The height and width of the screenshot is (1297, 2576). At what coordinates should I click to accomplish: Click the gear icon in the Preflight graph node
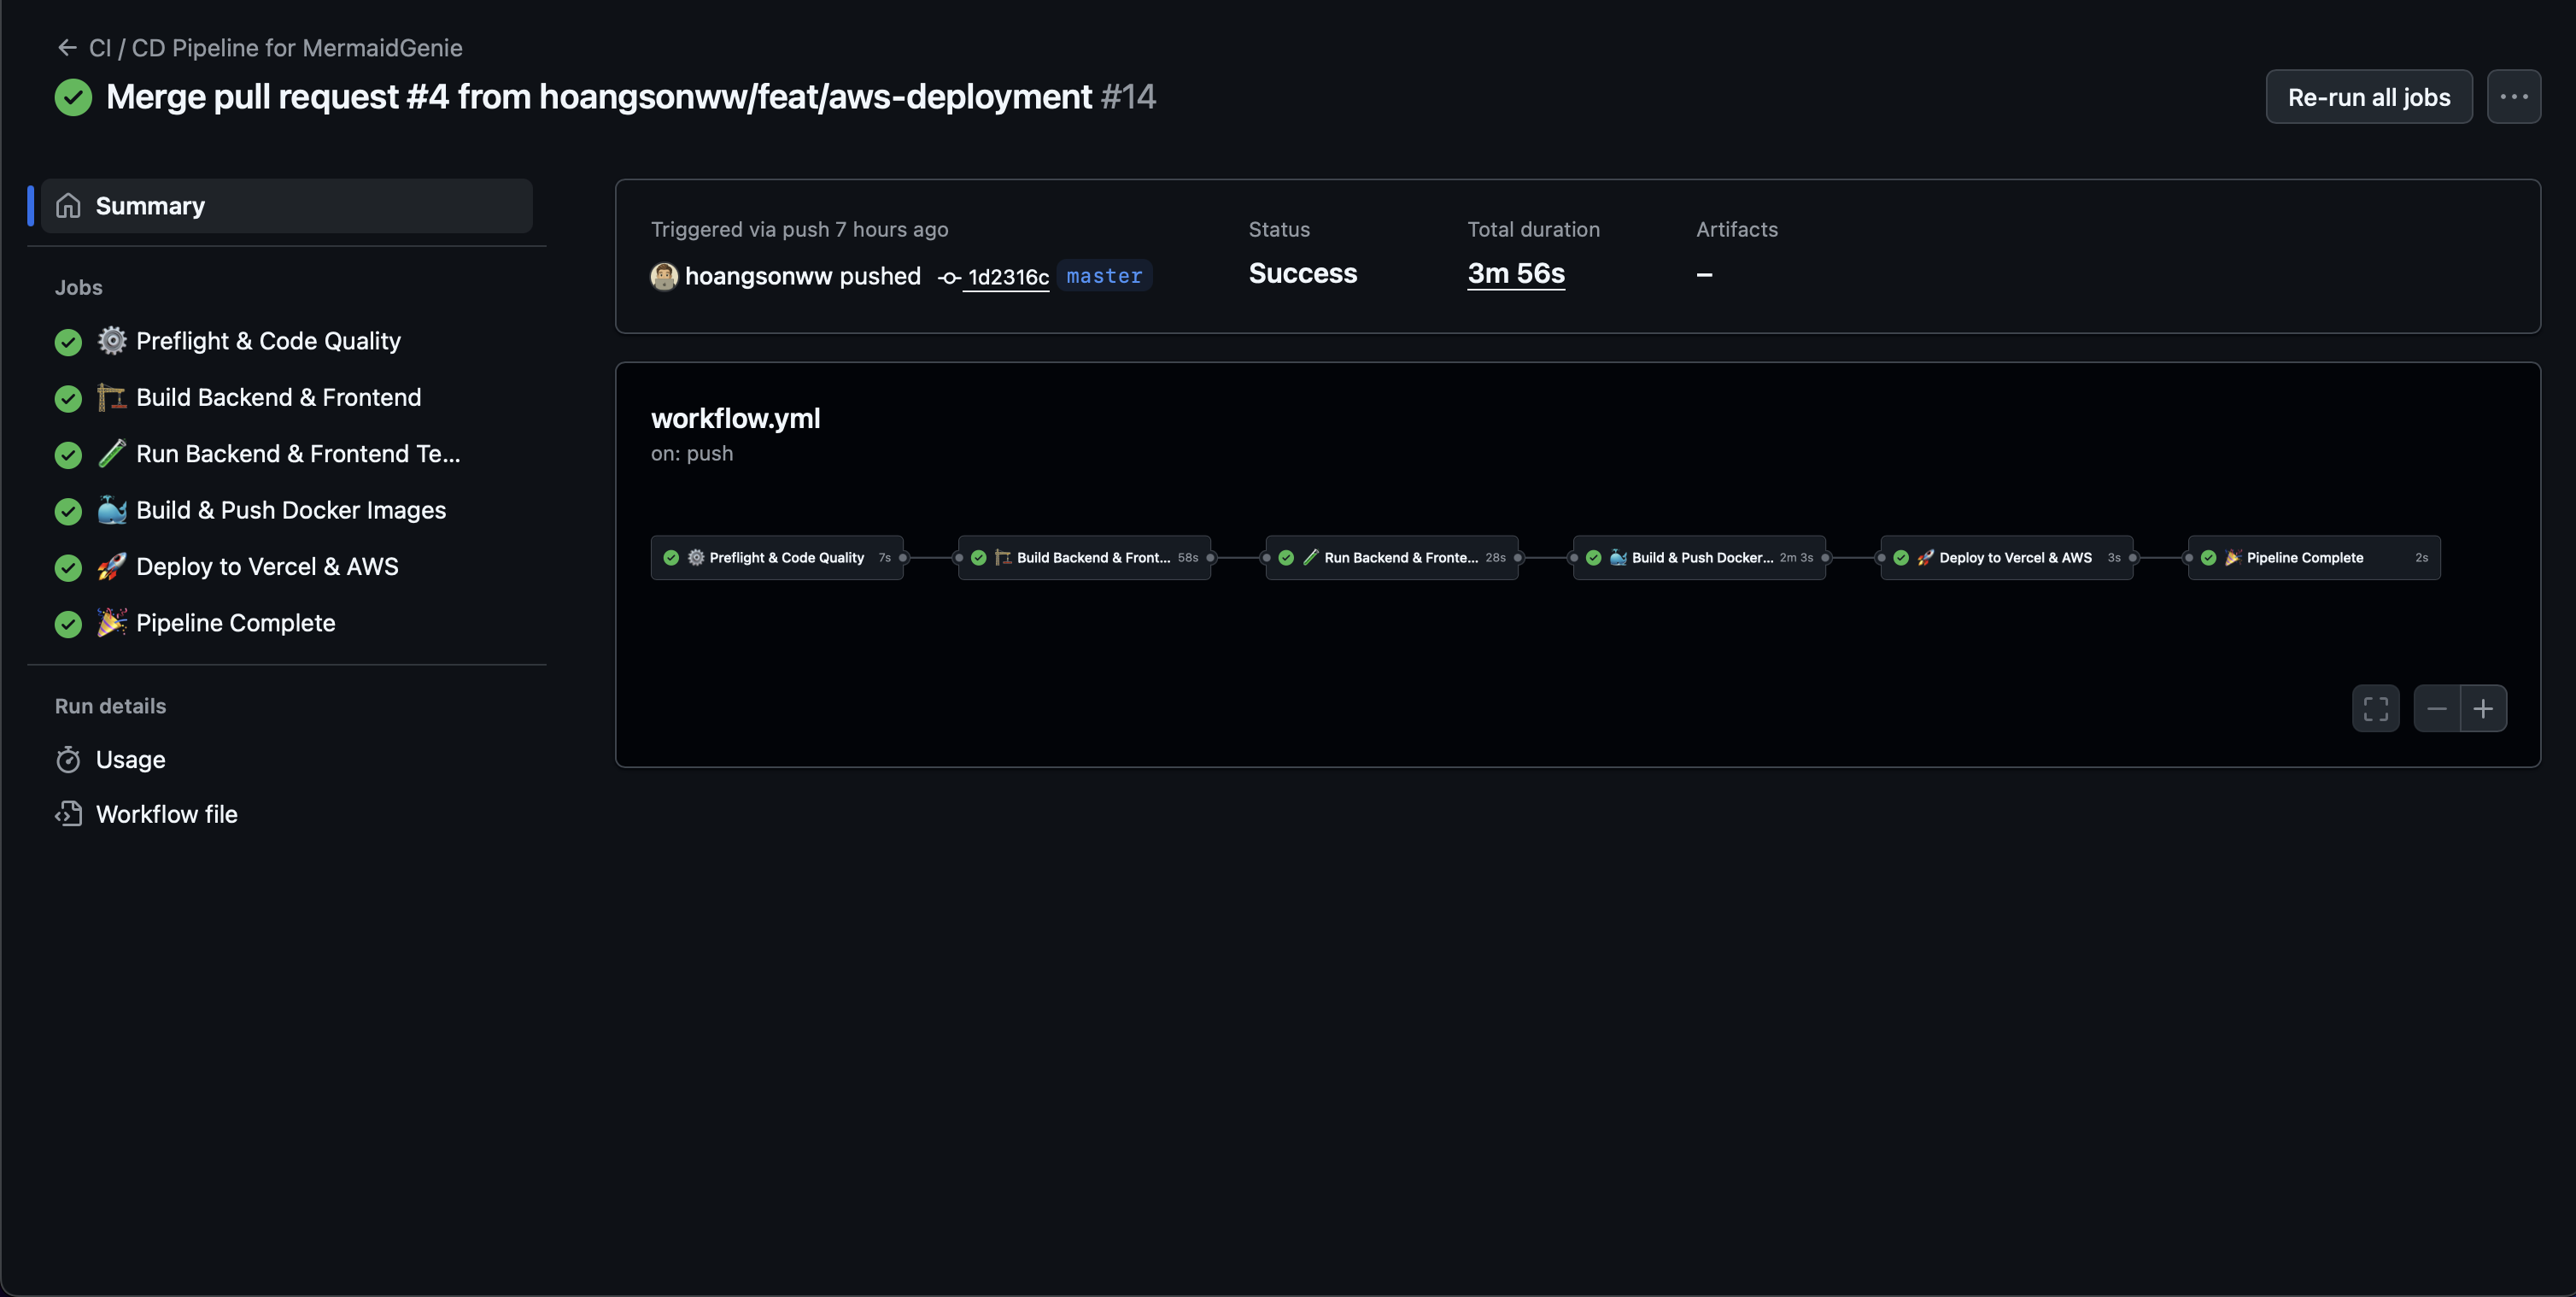[x=696, y=557]
